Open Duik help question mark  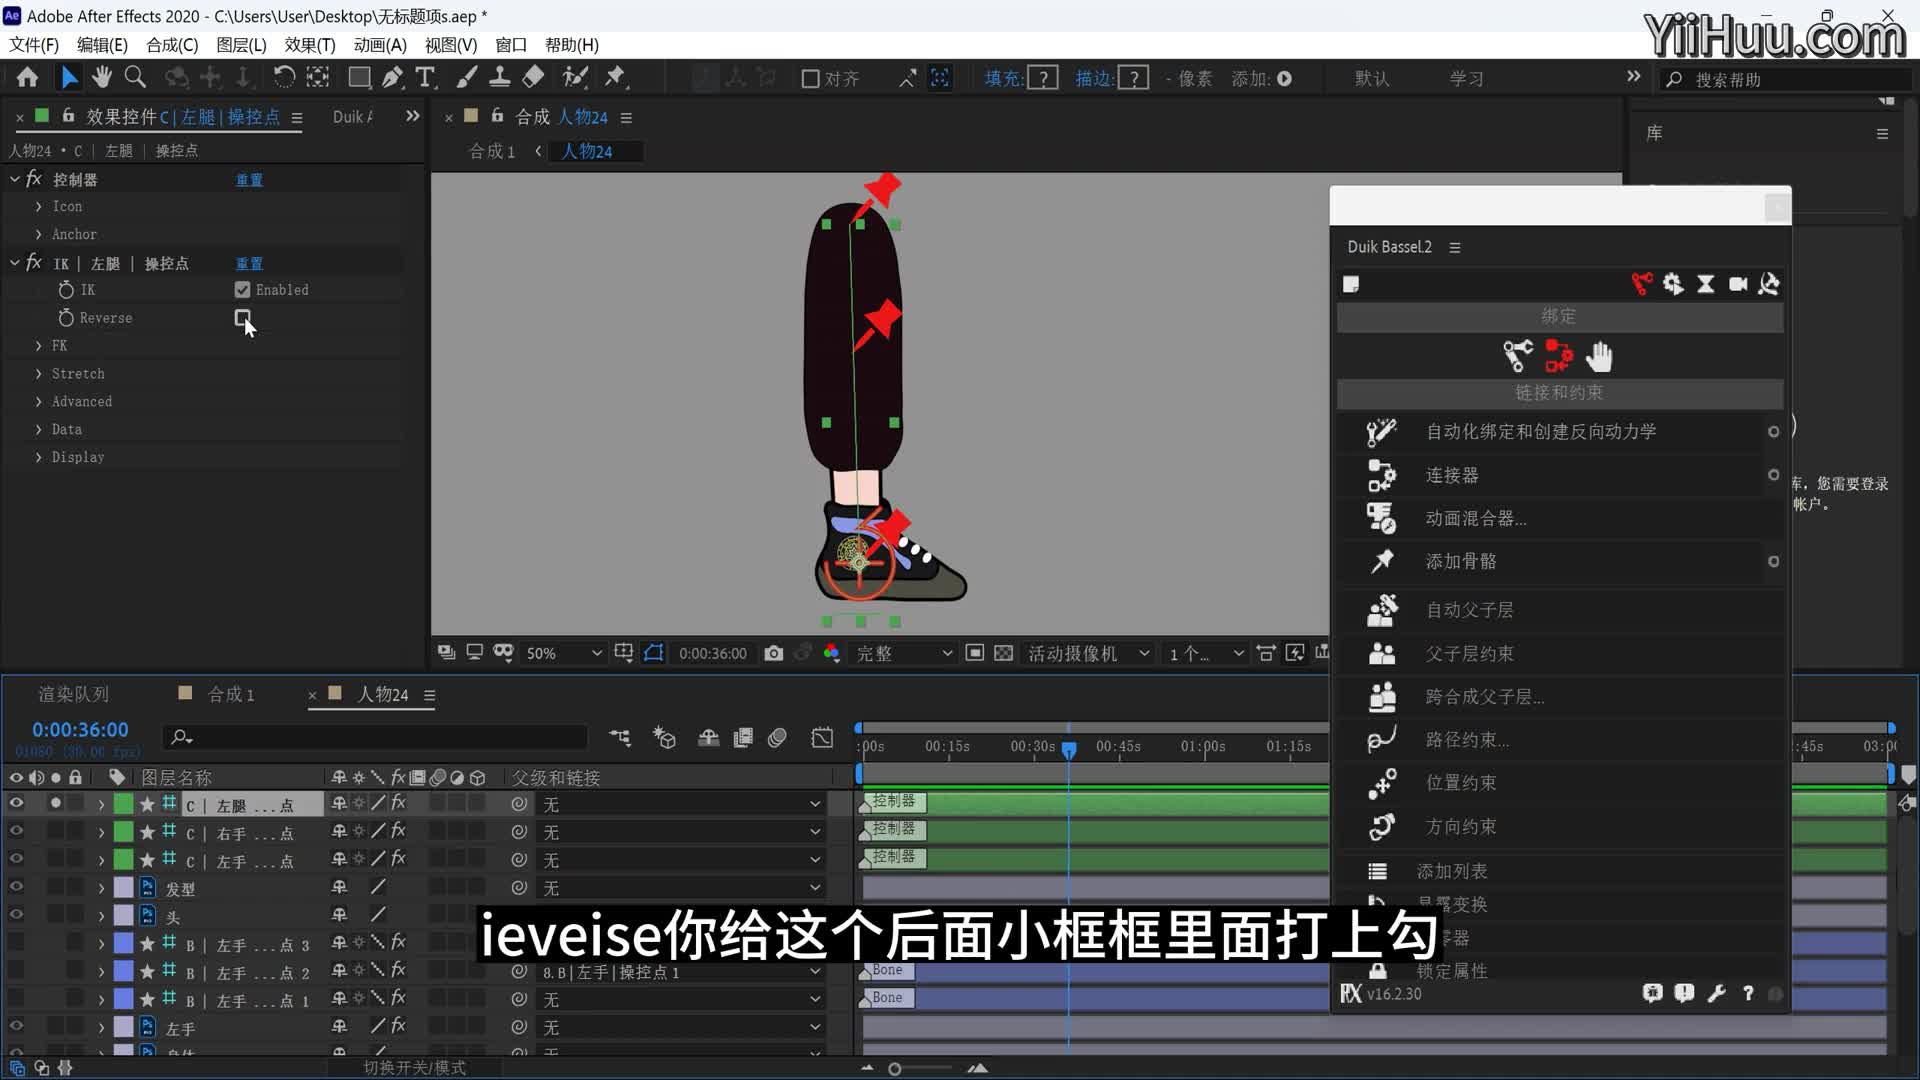(x=1748, y=993)
